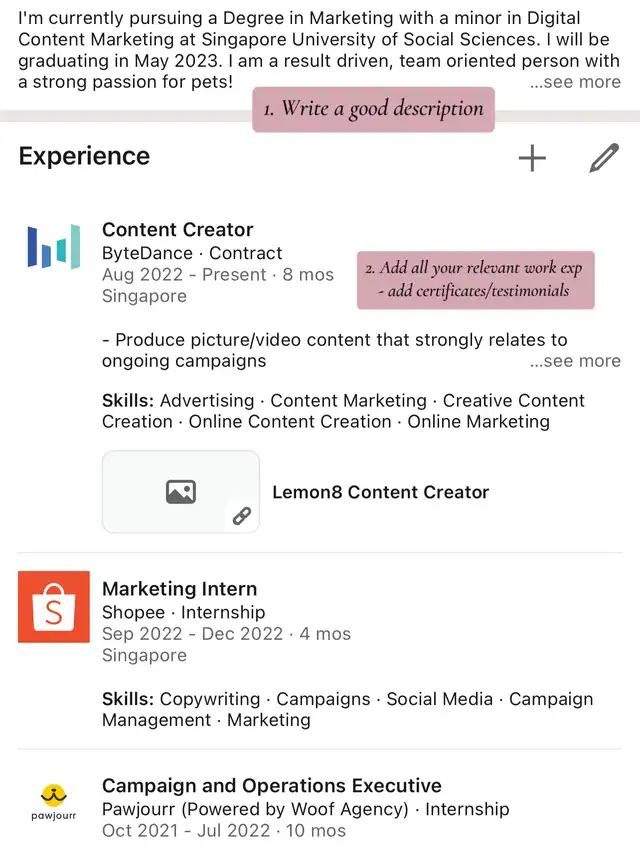Screen dimensions: 640x853
Task: Click the Content Creator skills list
Action: pos(343,411)
